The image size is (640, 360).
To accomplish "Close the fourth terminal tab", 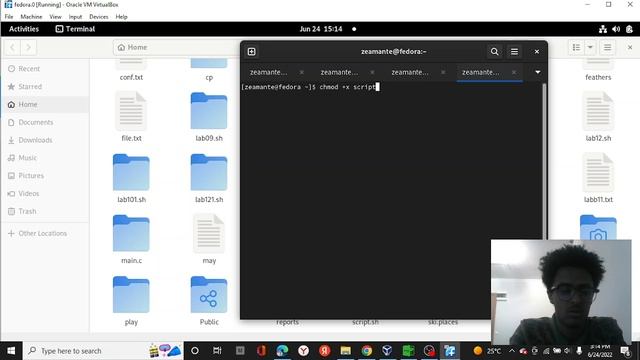I will 514,72.
